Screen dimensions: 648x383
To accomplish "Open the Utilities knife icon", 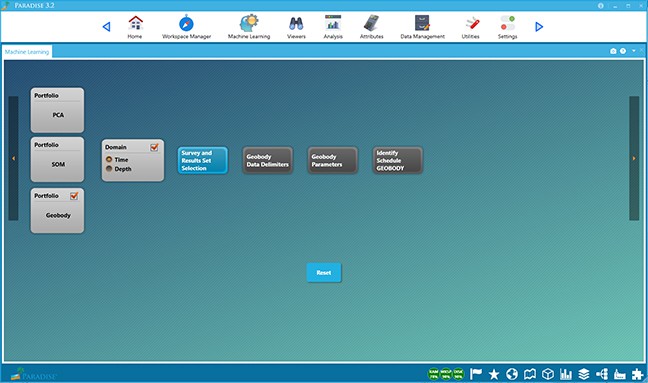I will point(470,24).
